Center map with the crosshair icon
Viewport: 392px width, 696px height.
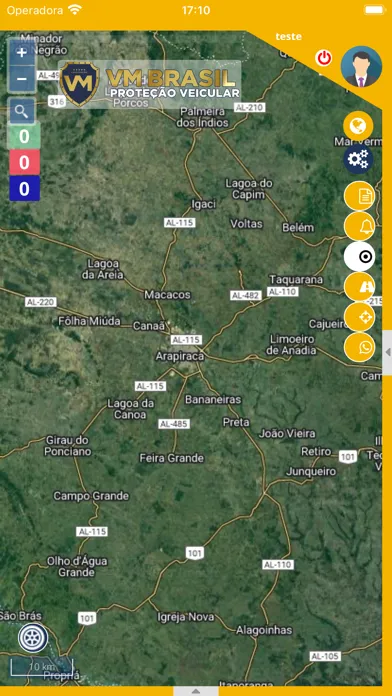pyautogui.click(x=360, y=317)
